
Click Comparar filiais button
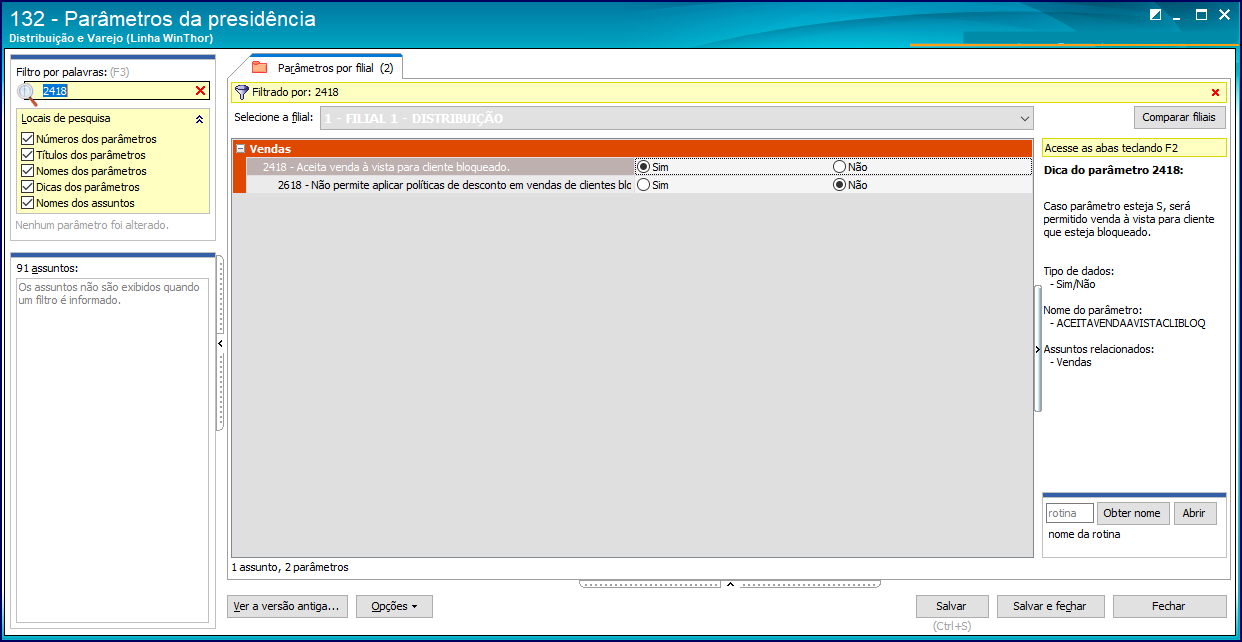tap(1180, 118)
